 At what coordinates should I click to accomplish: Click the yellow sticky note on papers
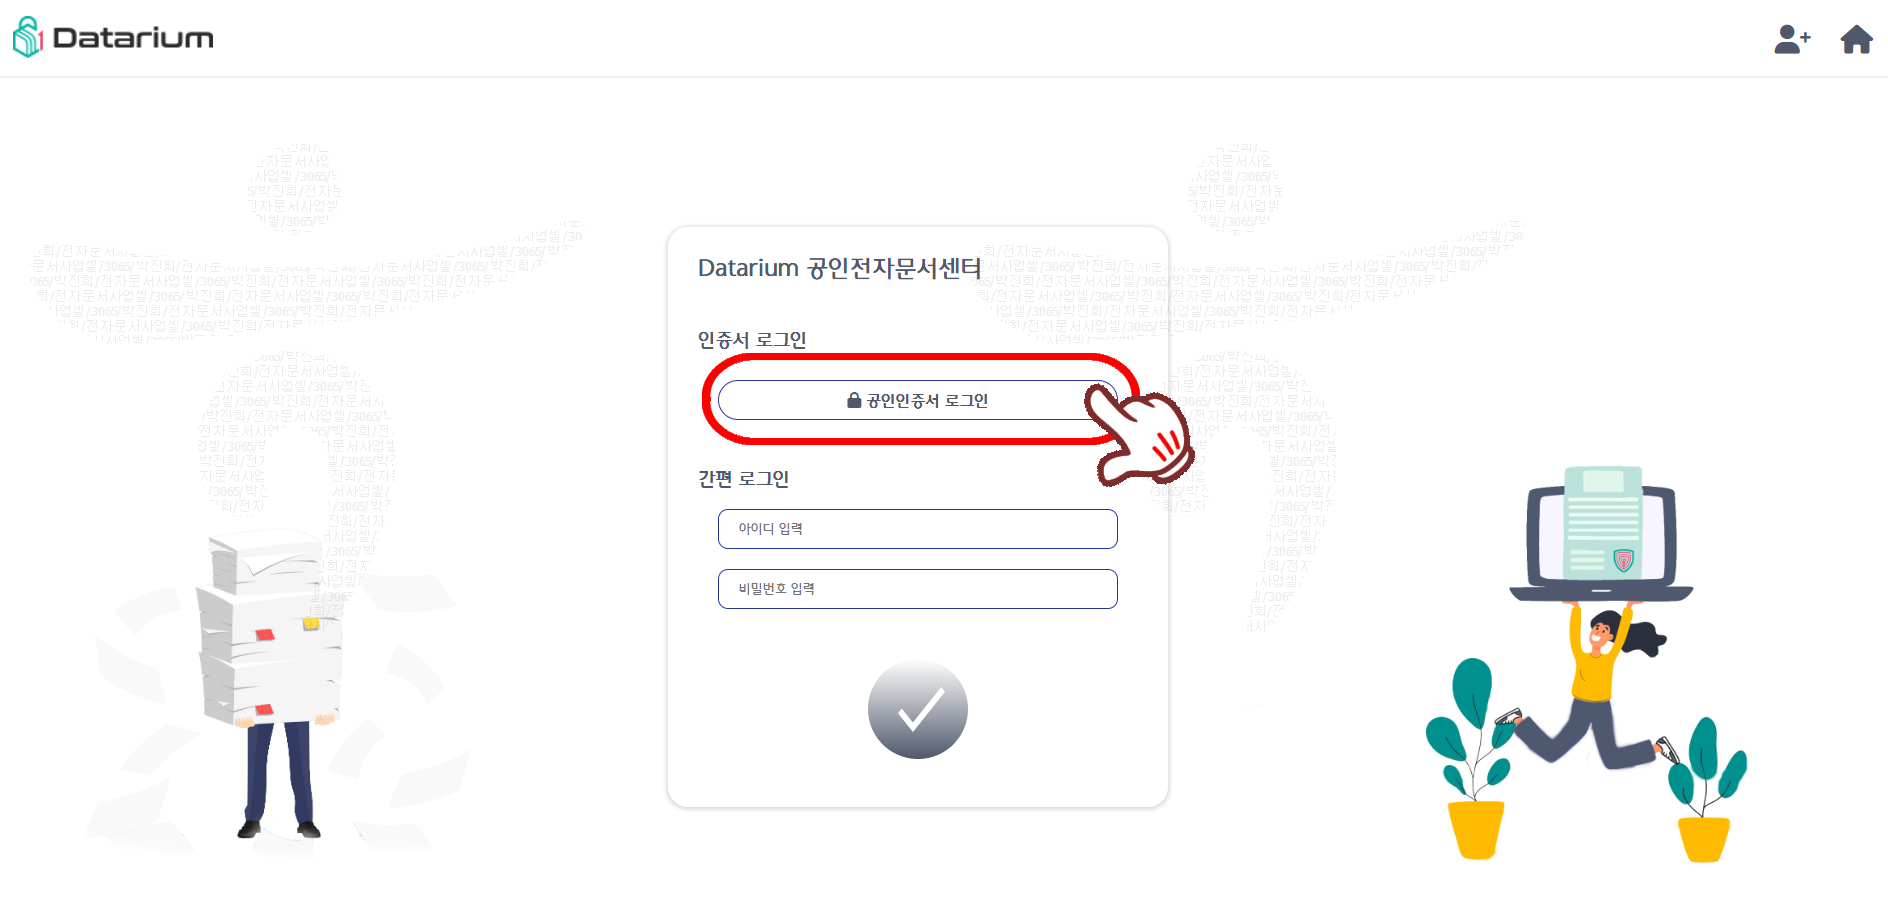point(311,624)
